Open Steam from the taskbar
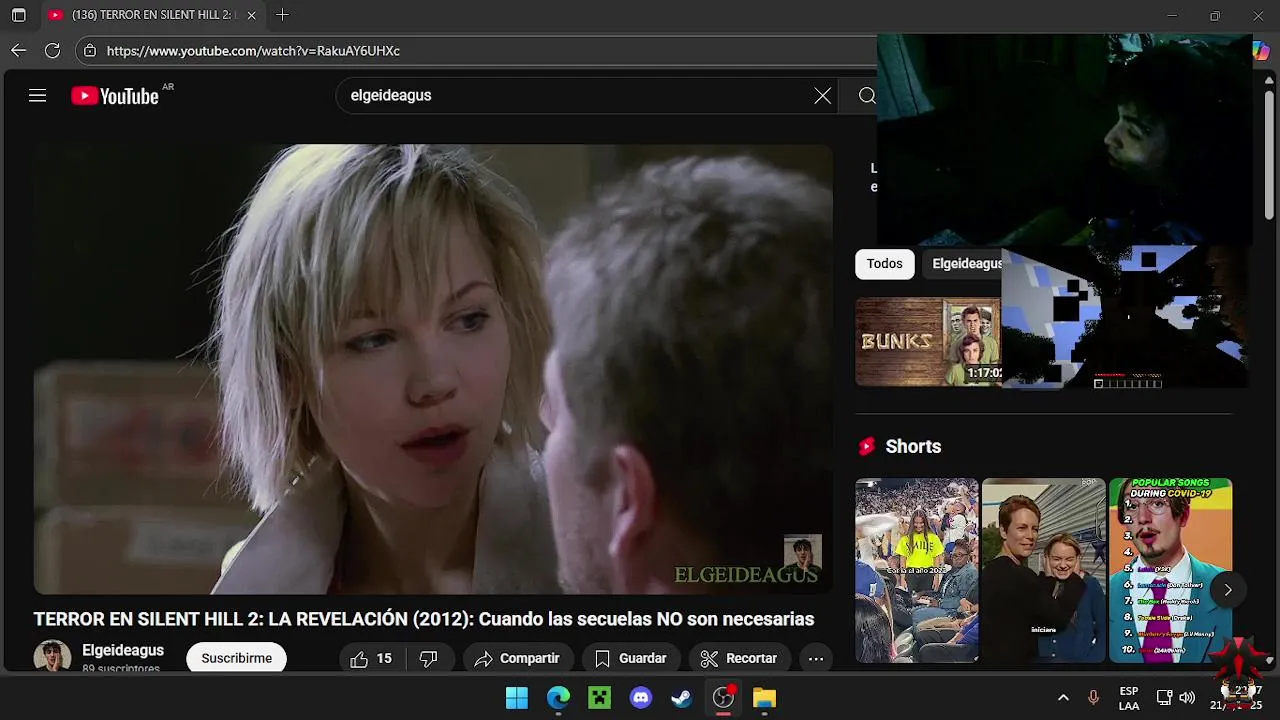Viewport: 1280px width, 720px height. [682, 698]
